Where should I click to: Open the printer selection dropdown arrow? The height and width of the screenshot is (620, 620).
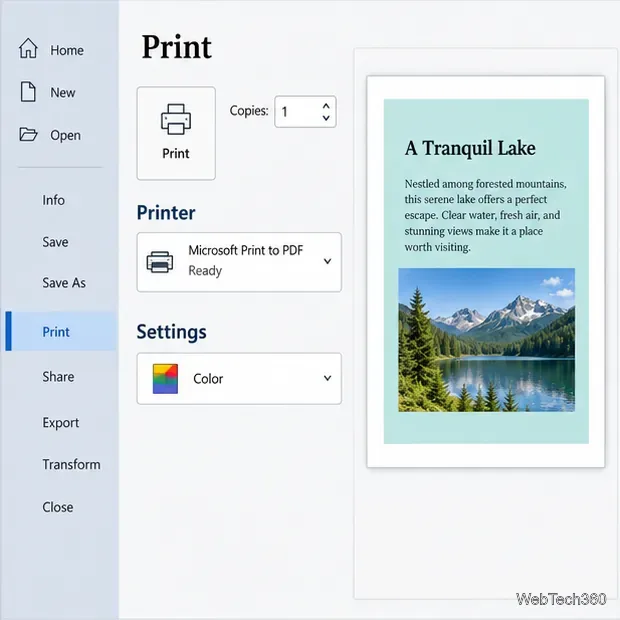point(327,261)
